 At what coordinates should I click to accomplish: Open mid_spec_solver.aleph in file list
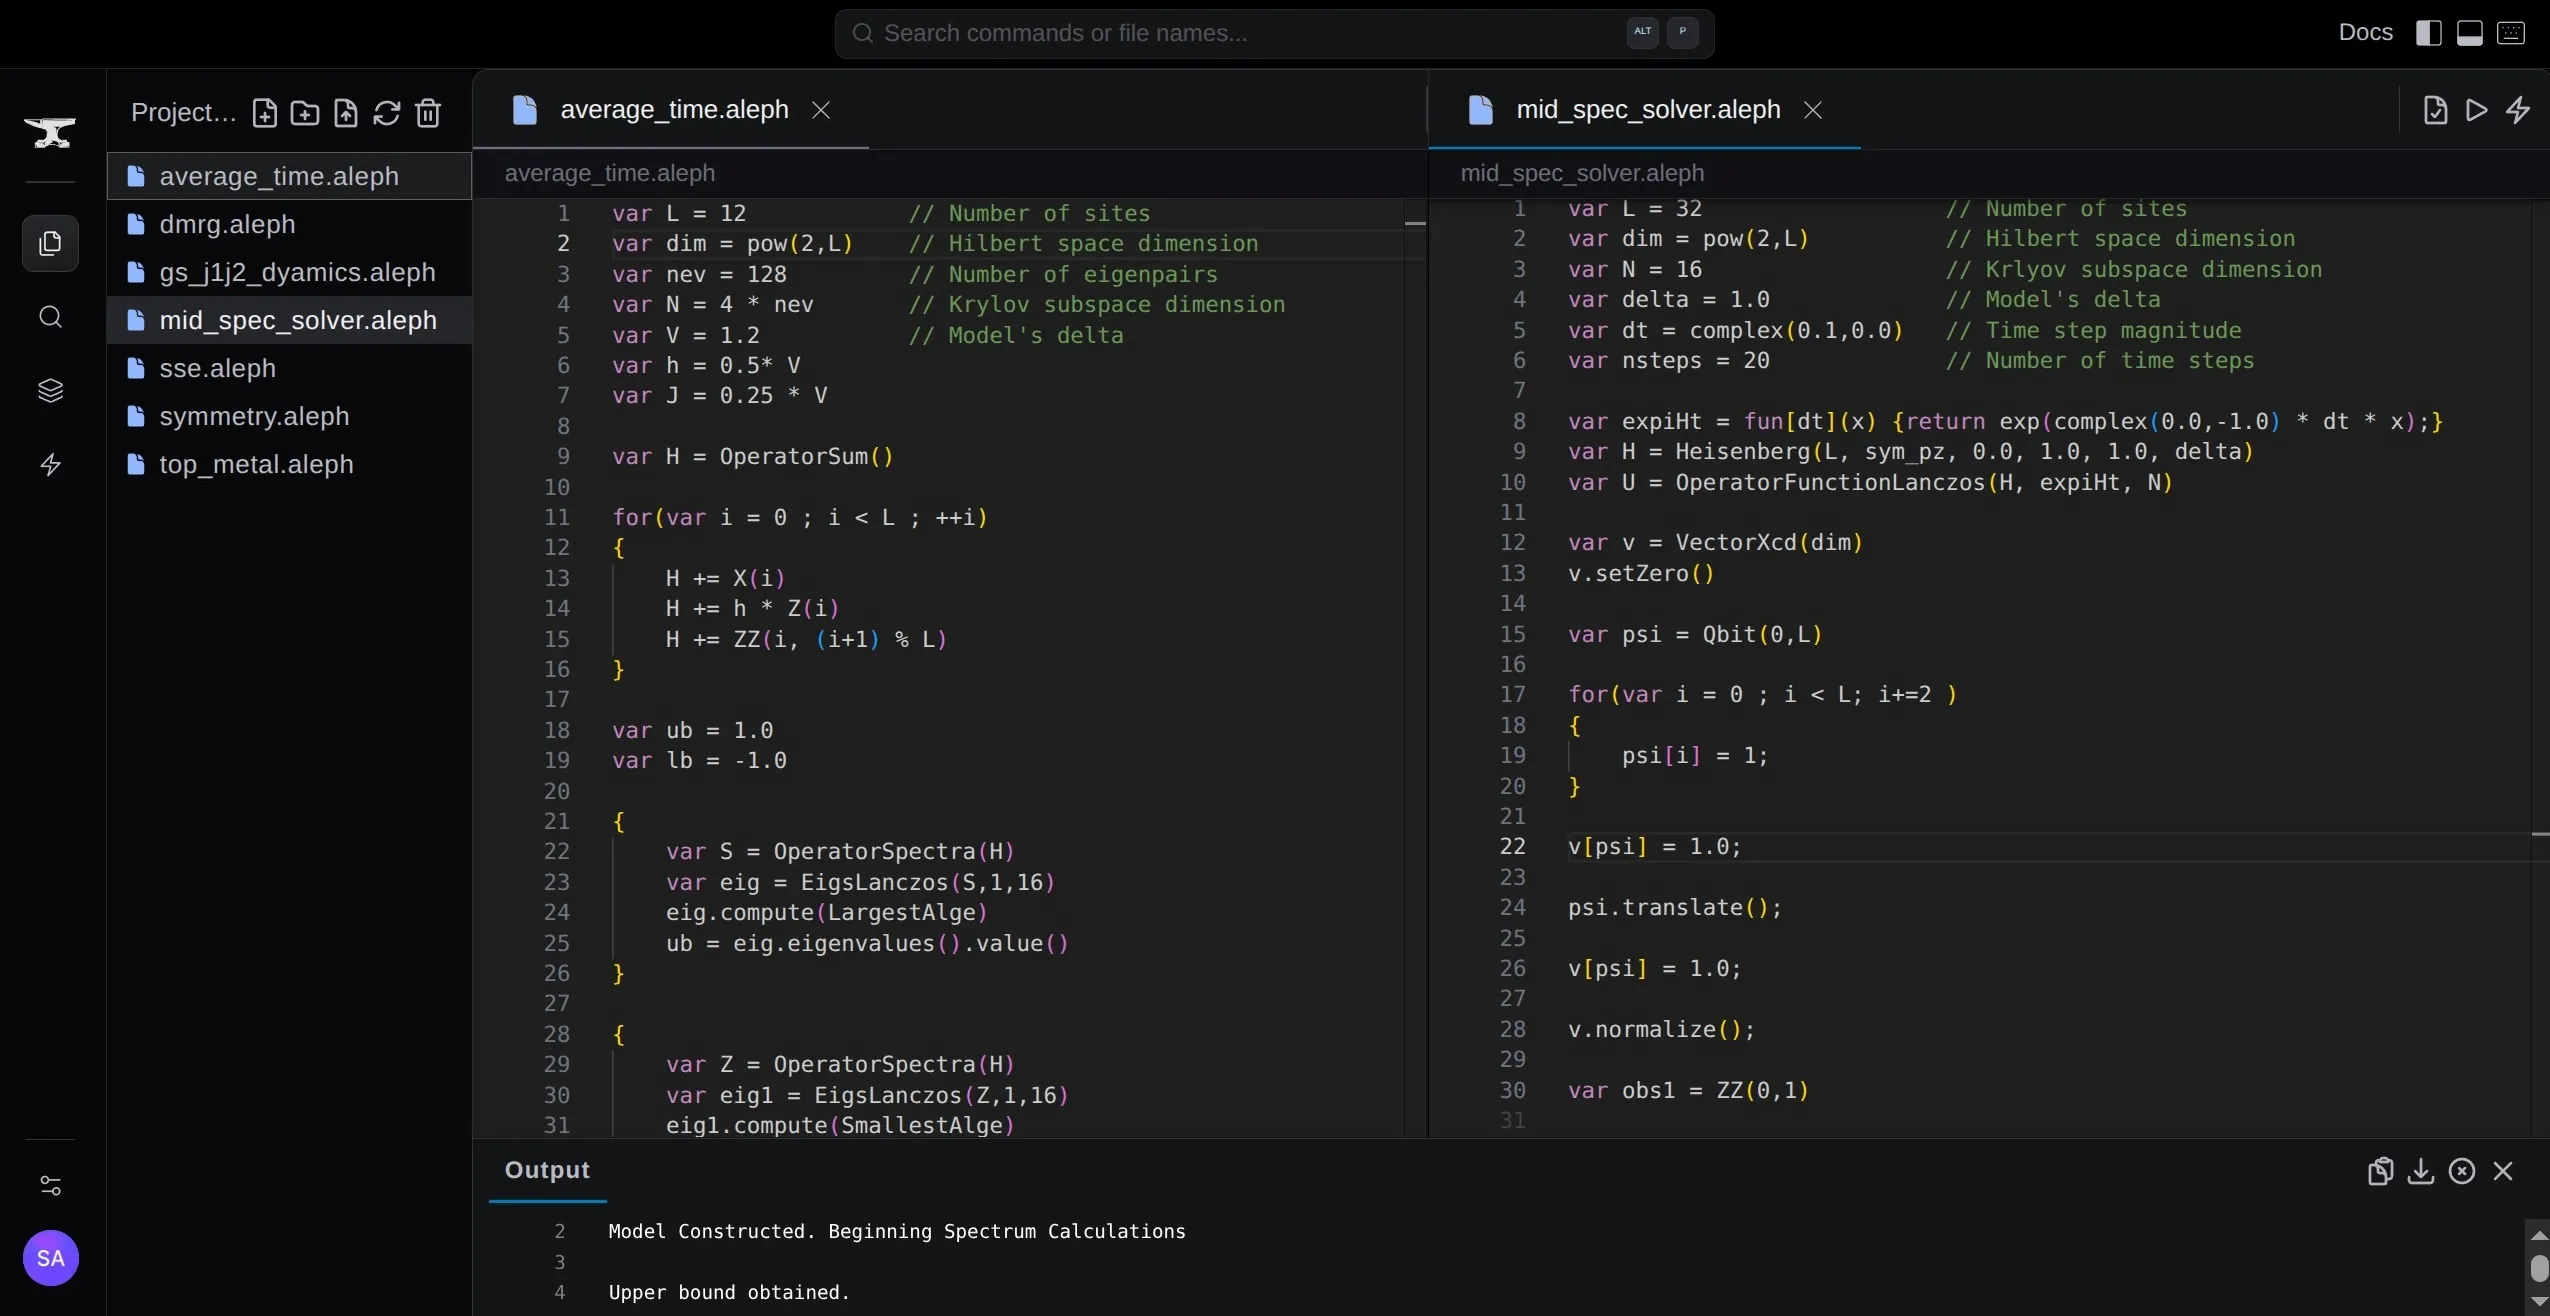pyautogui.click(x=289, y=320)
